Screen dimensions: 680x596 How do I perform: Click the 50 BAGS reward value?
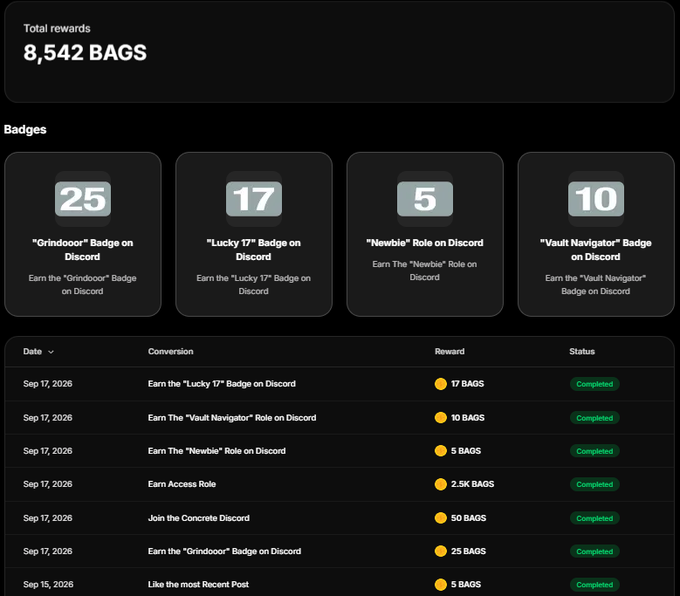click(x=468, y=518)
